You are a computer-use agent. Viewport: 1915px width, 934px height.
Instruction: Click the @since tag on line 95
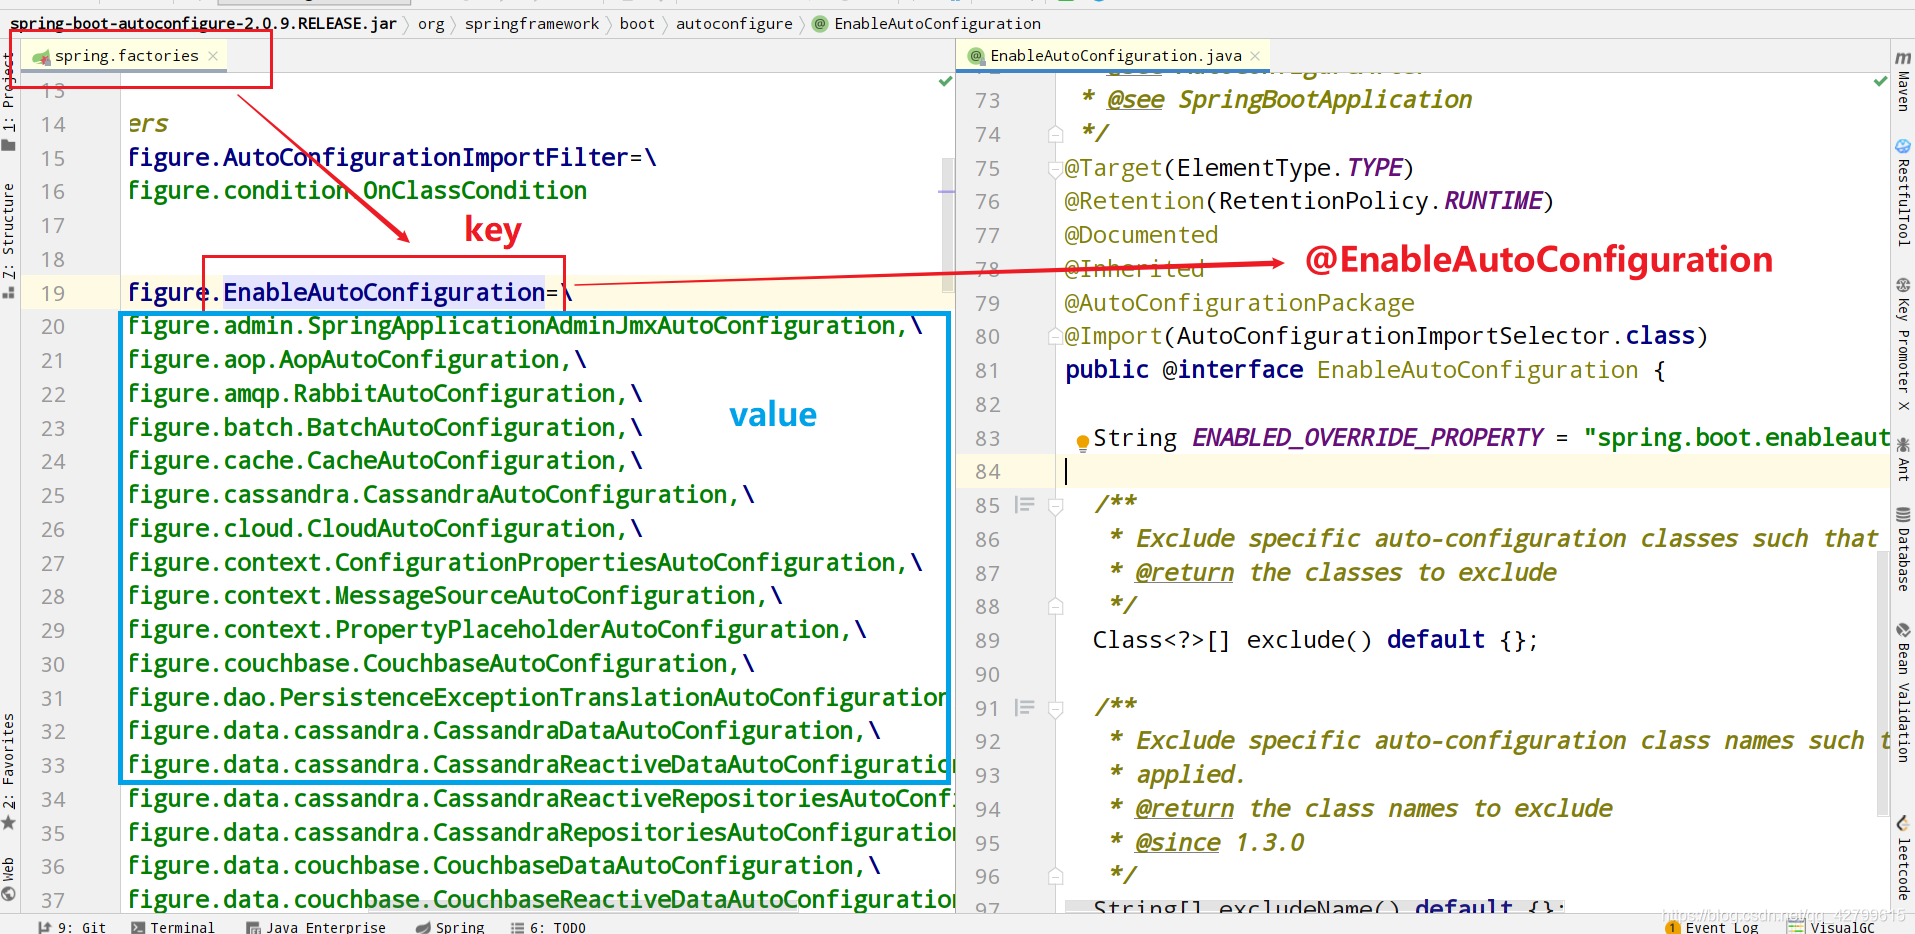click(1177, 843)
